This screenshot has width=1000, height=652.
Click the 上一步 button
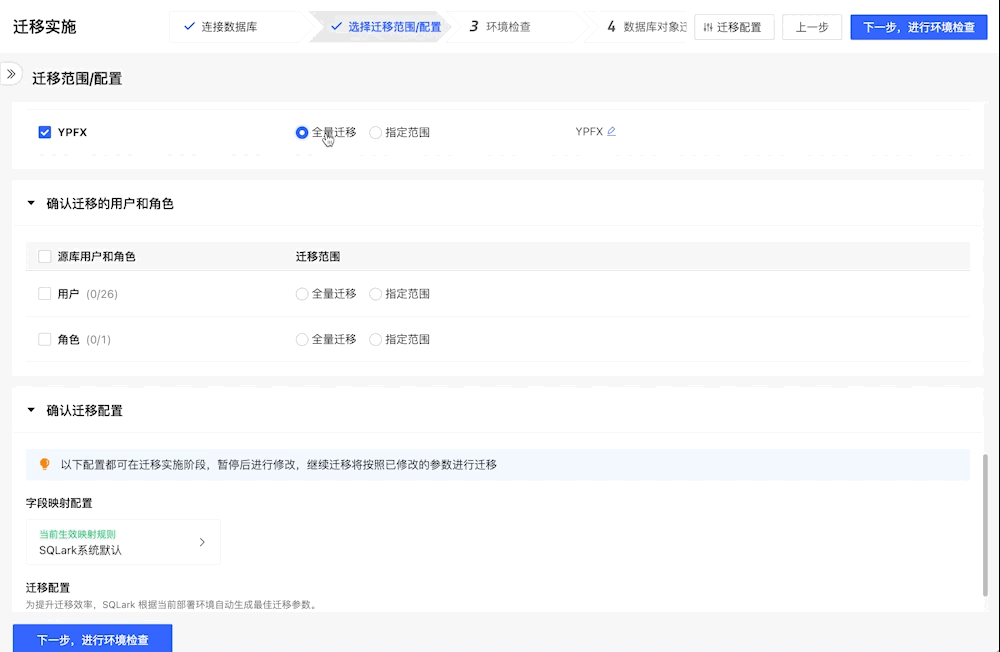click(811, 27)
